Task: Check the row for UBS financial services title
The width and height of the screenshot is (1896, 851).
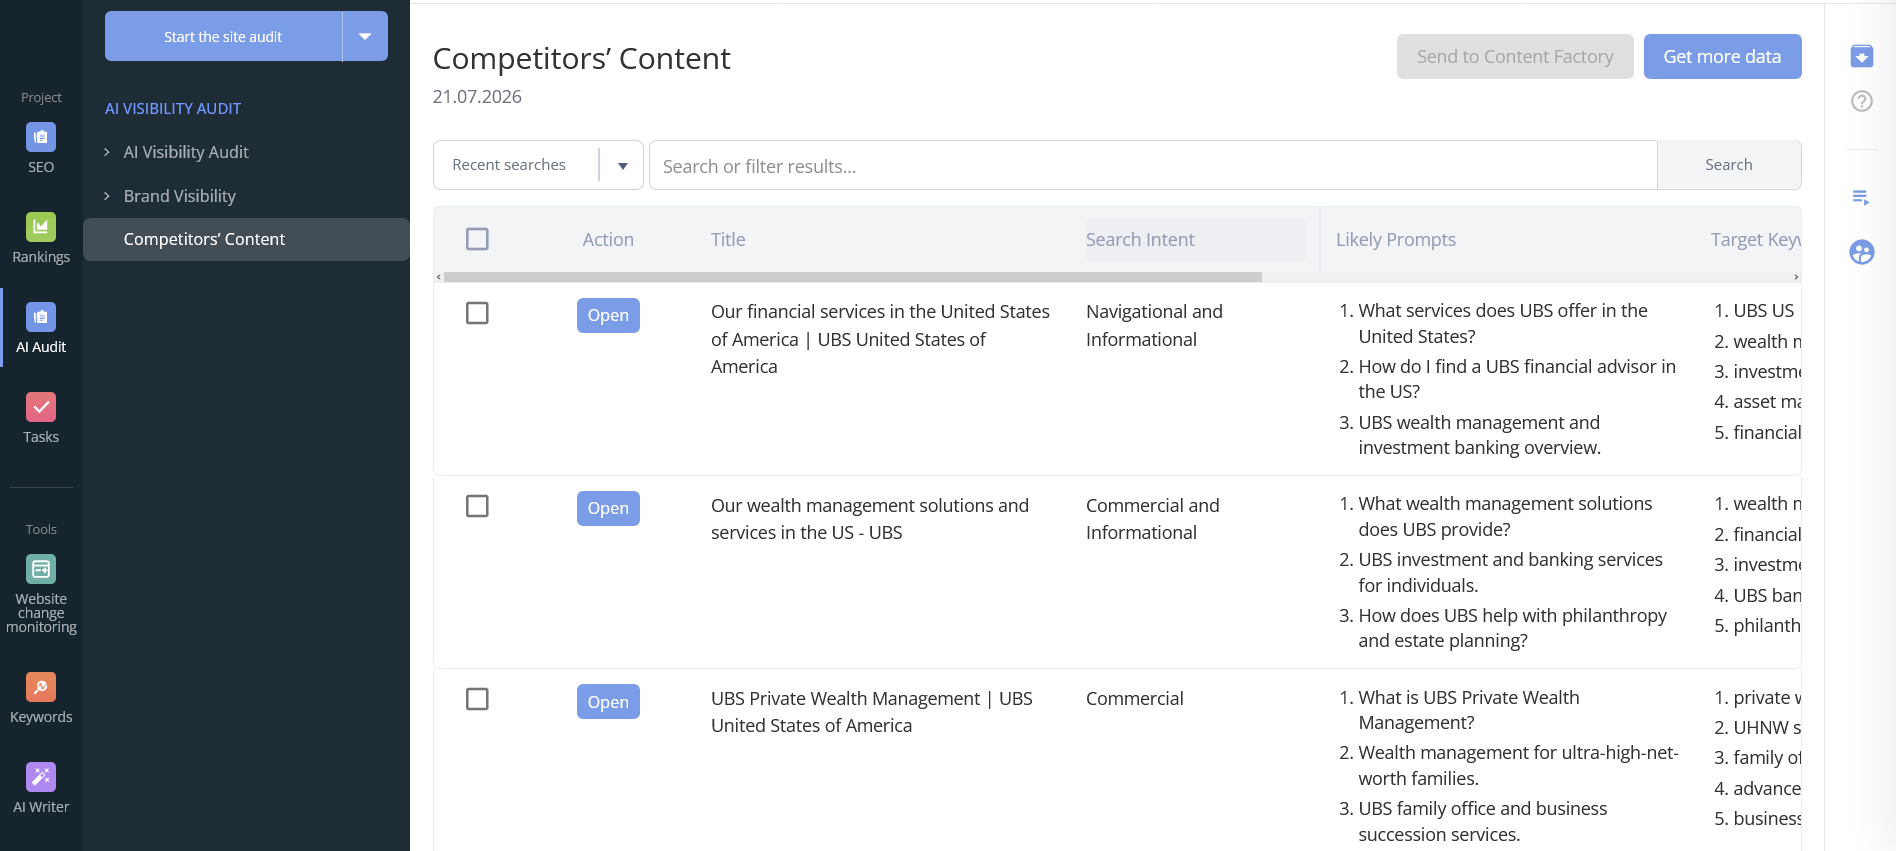Action: tap(477, 313)
